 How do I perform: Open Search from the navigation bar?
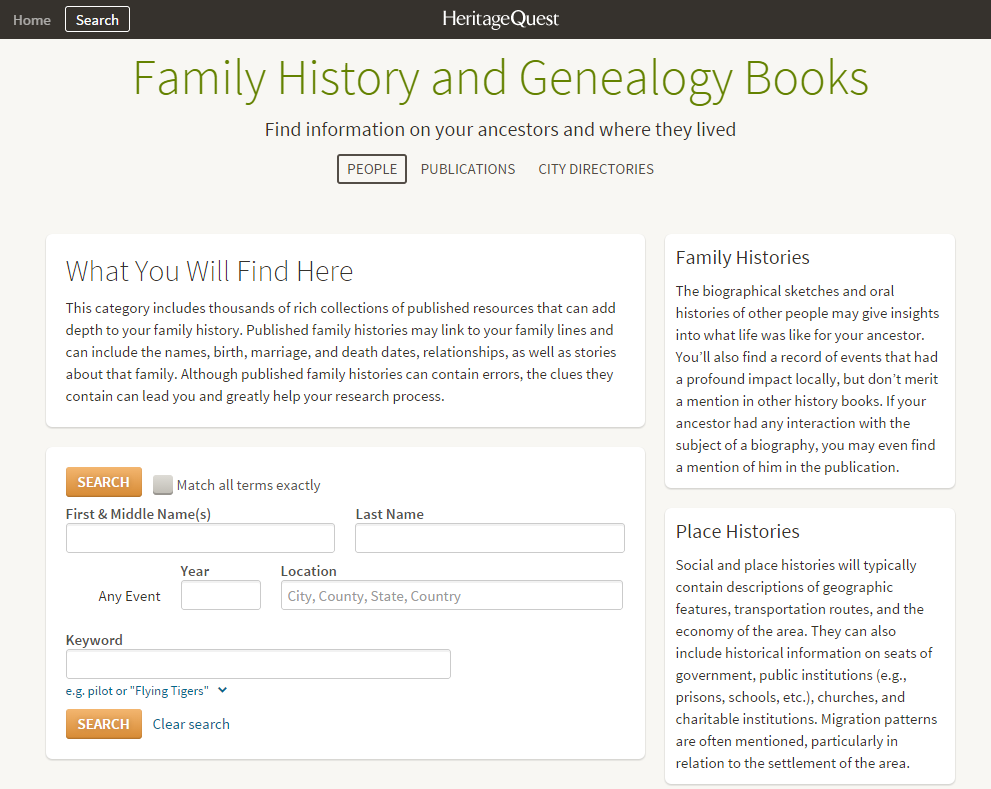[x=96, y=18]
